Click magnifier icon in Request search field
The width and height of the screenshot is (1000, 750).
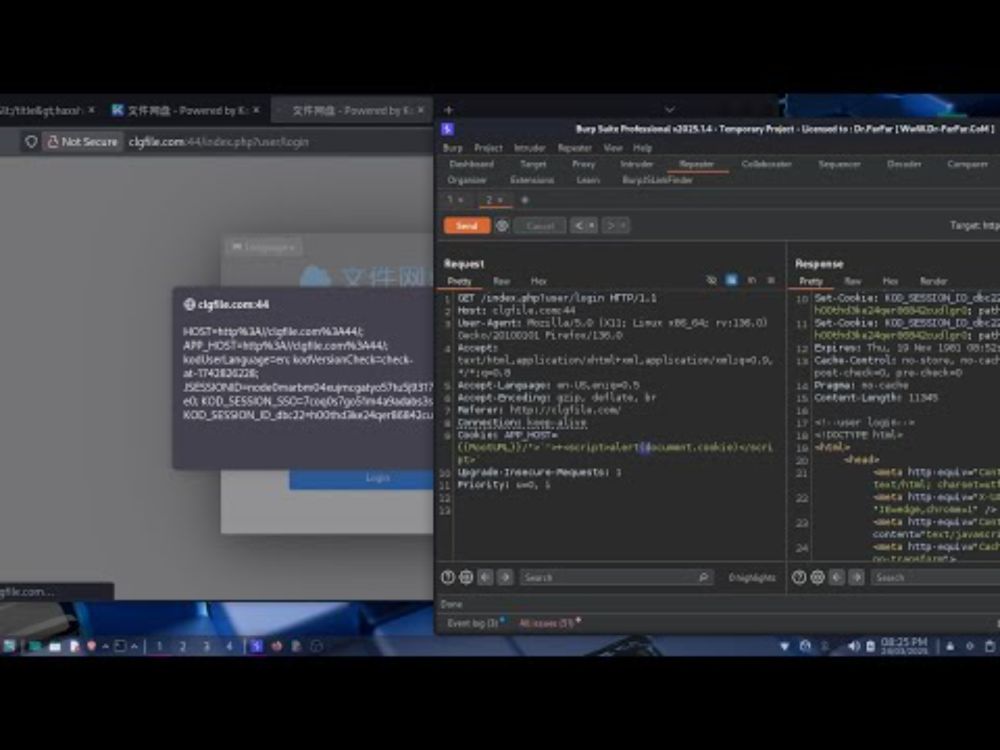pyautogui.click(x=703, y=577)
